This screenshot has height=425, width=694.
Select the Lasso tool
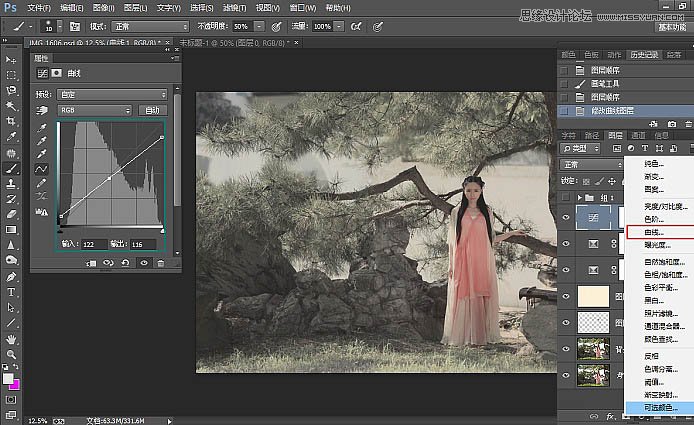(x=11, y=90)
